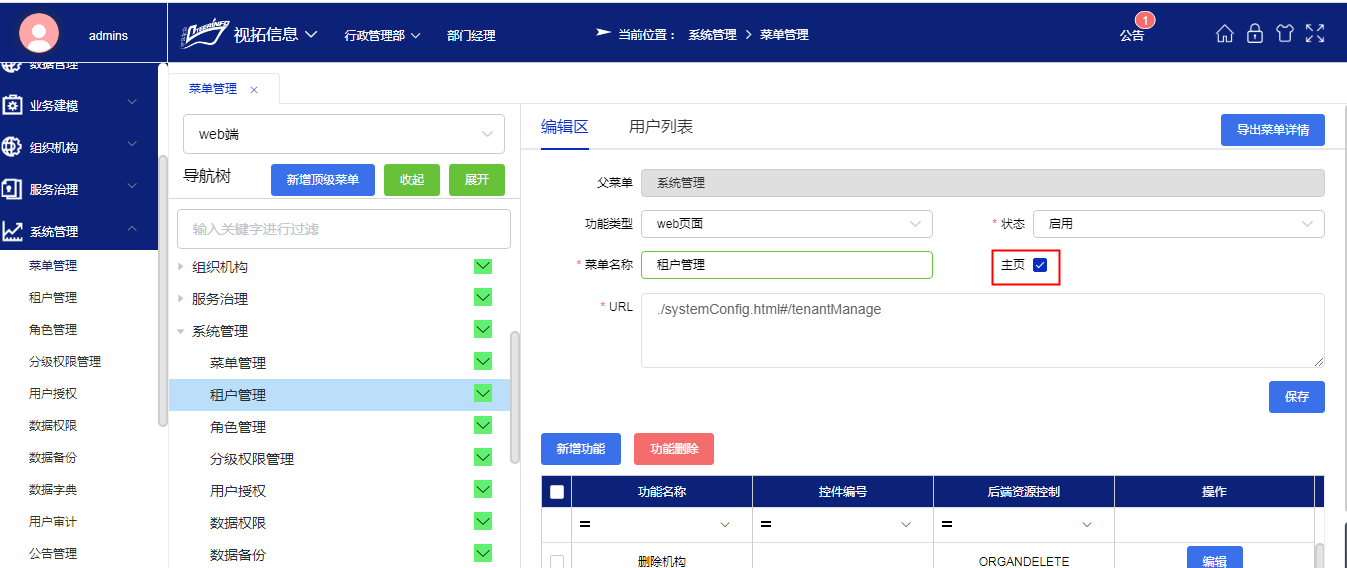Screen dimensions: 1347x568
Task: Toggle the green checkbox for 系统管理
Action: pyautogui.click(x=483, y=329)
